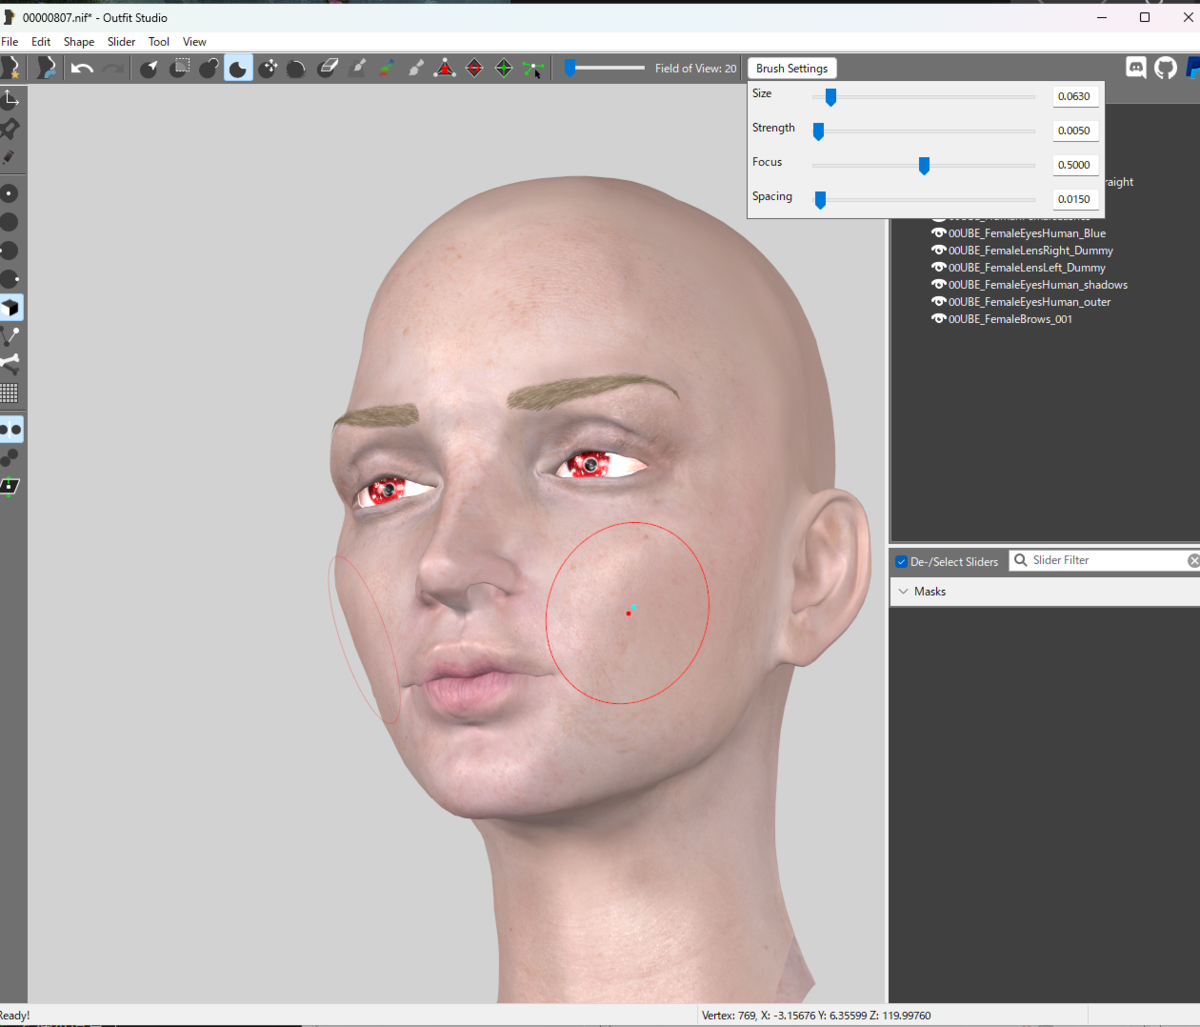This screenshot has height=1027, width=1200.
Task: Select the red-diamond Flip Edge tool
Action: coord(475,68)
